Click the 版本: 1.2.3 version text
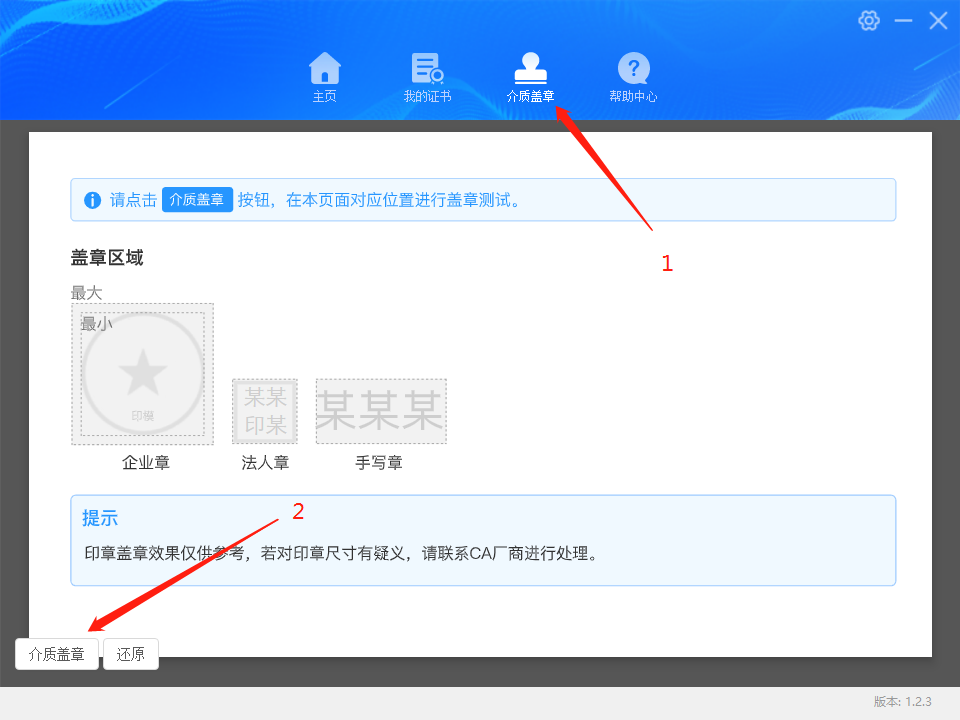 coord(902,702)
